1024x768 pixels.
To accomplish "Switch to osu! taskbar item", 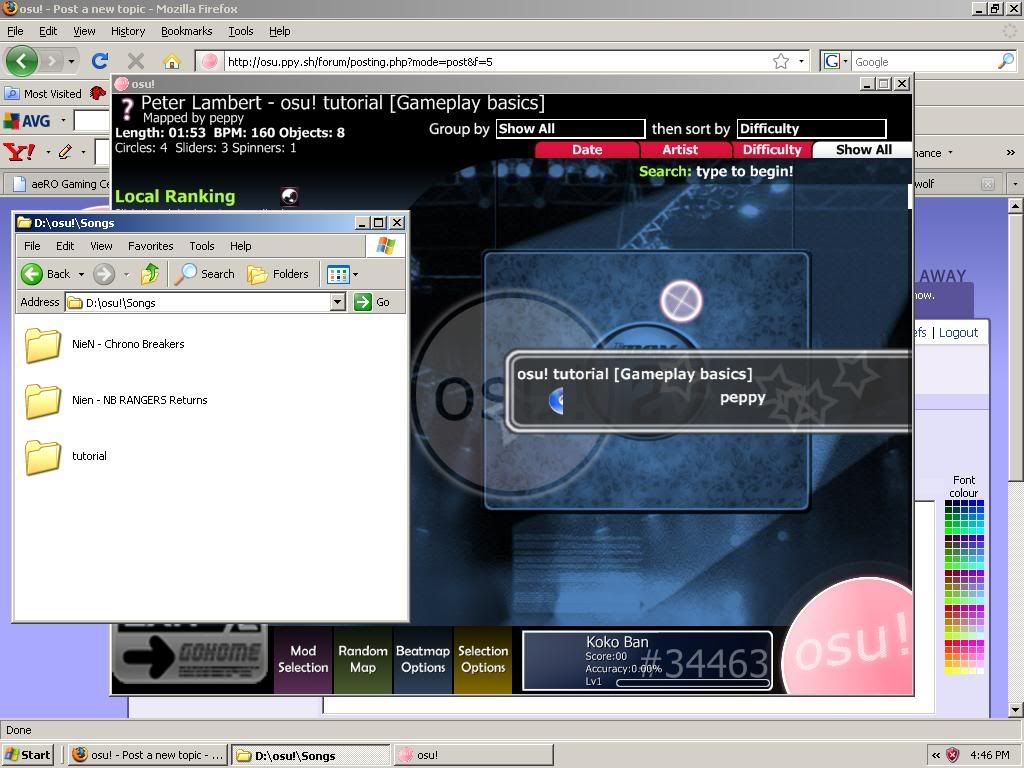I will tap(473, 755).
